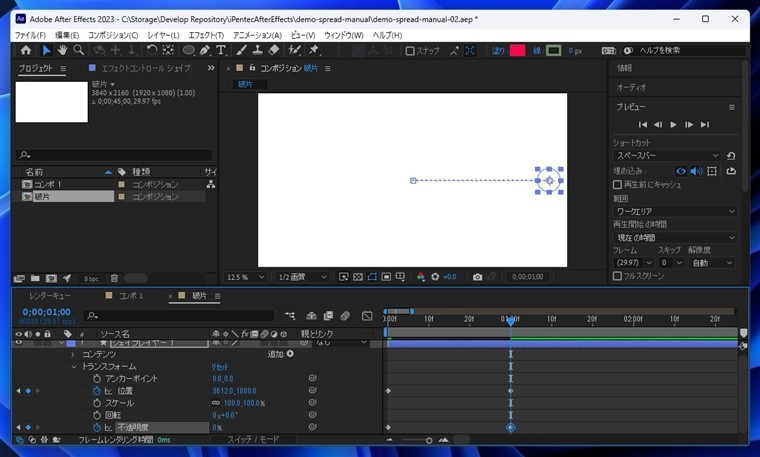Collapse the トランスフォーム group
Viewport: 760px width, 457px height.
tap(74, 367)
